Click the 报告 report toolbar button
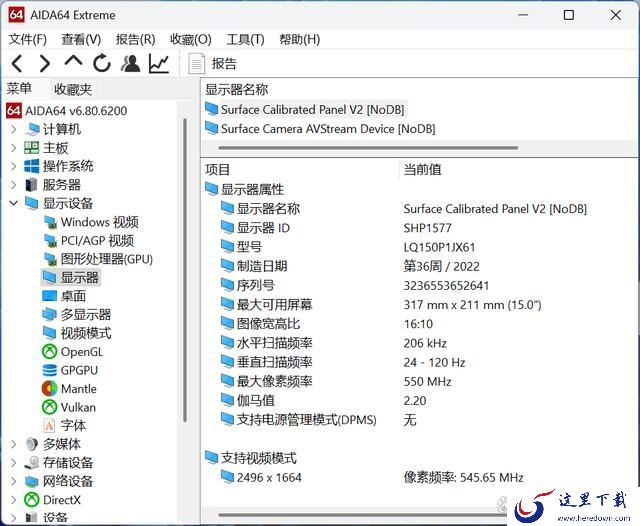Viewport: 640px width, 526px height. coord(212,64)
